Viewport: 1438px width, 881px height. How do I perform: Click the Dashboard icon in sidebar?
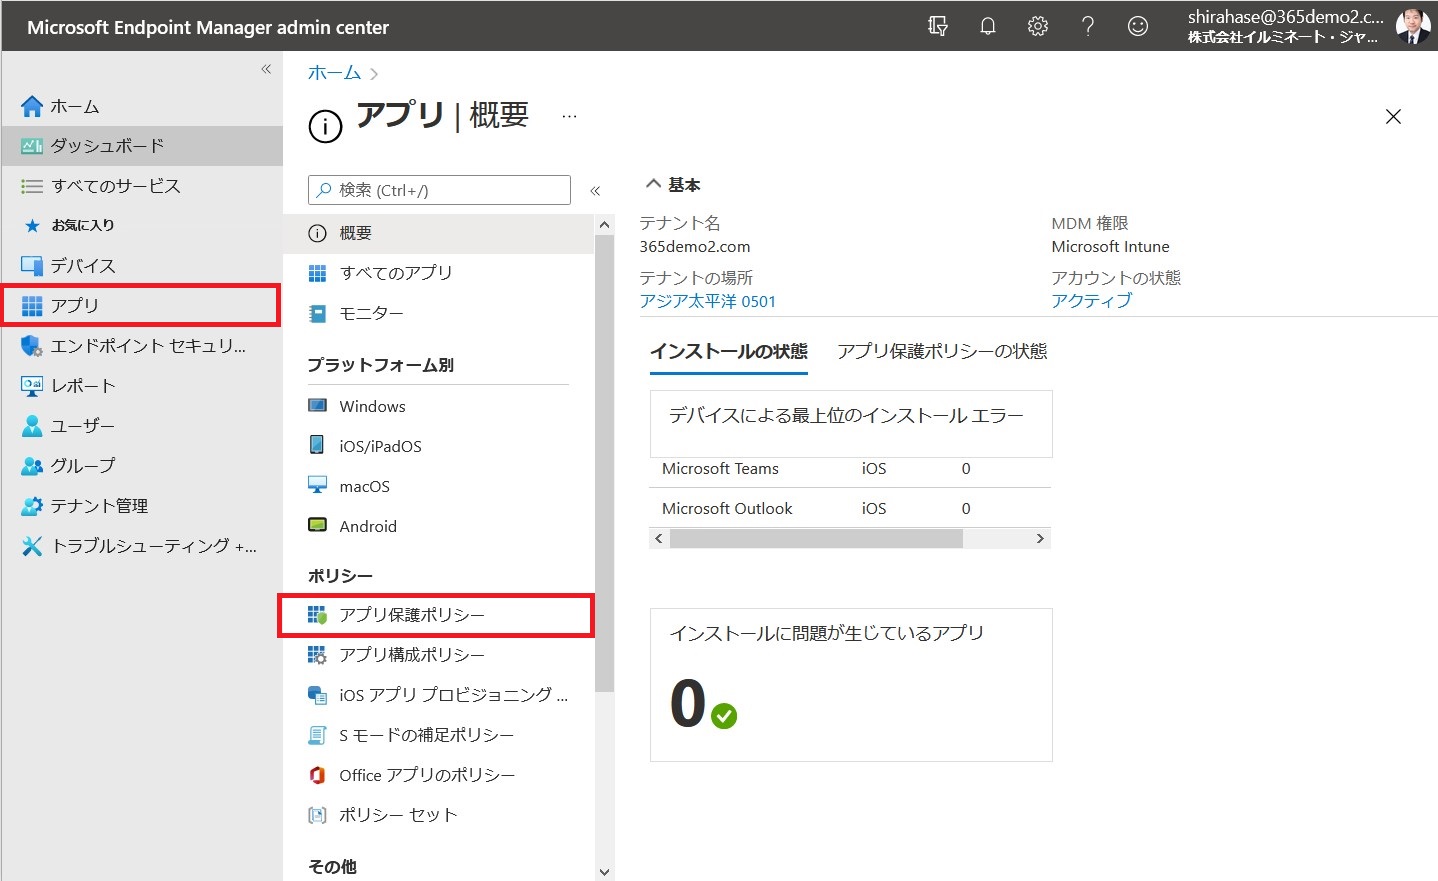pyautogui.click(x=32, y=146)
